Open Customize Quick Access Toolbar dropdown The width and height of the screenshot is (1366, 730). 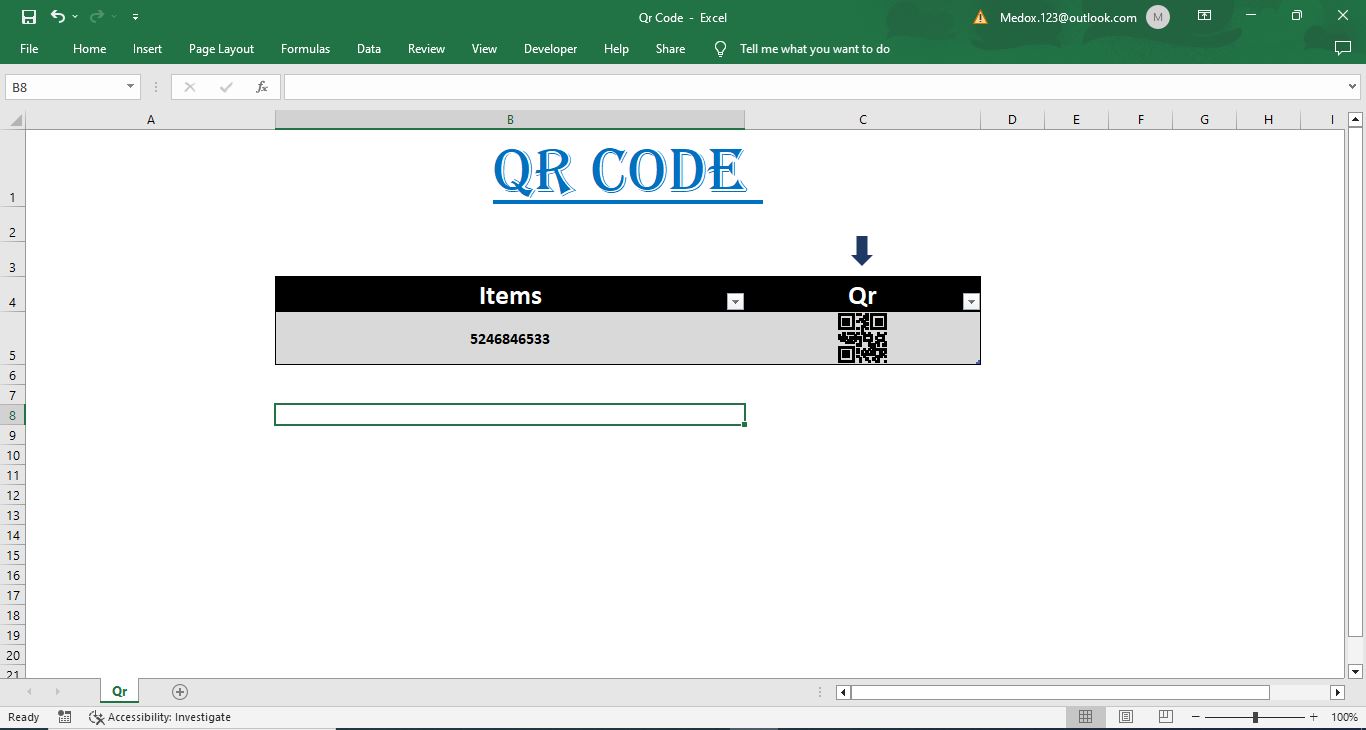point(135,17)
